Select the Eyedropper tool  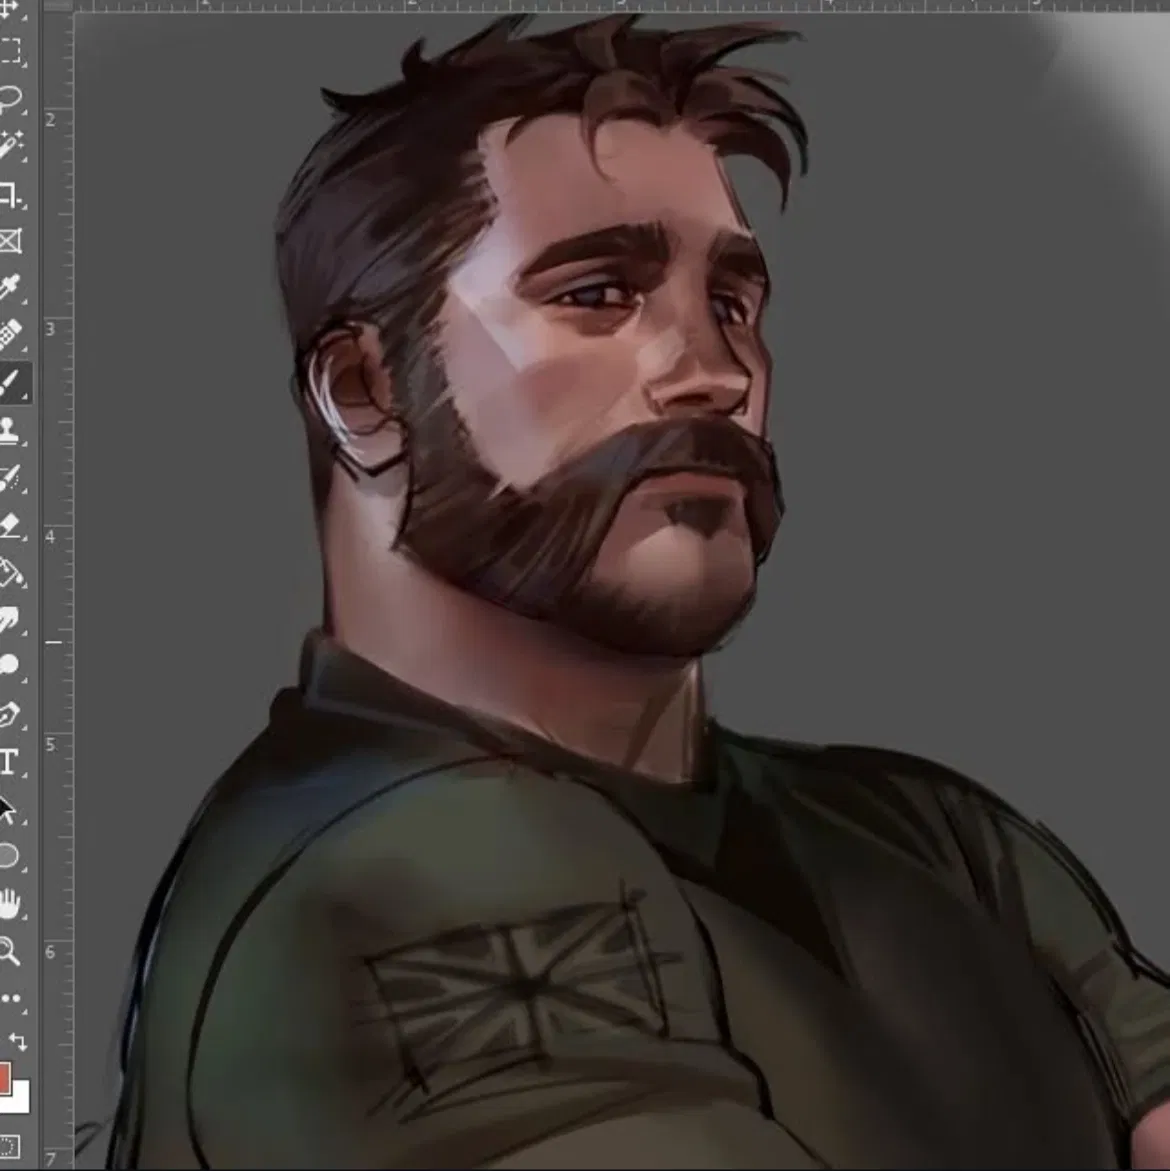pyautogui.click(x=10, y=288)
